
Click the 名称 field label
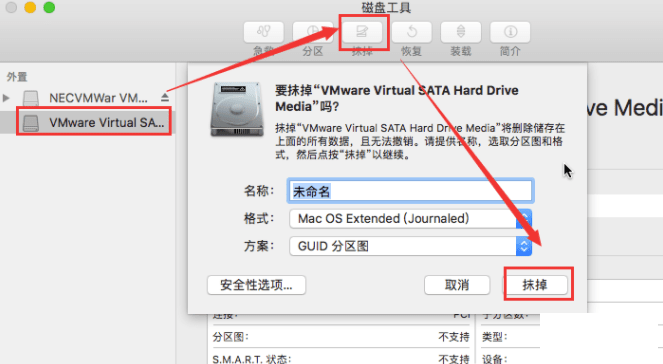tap(259, 191)
